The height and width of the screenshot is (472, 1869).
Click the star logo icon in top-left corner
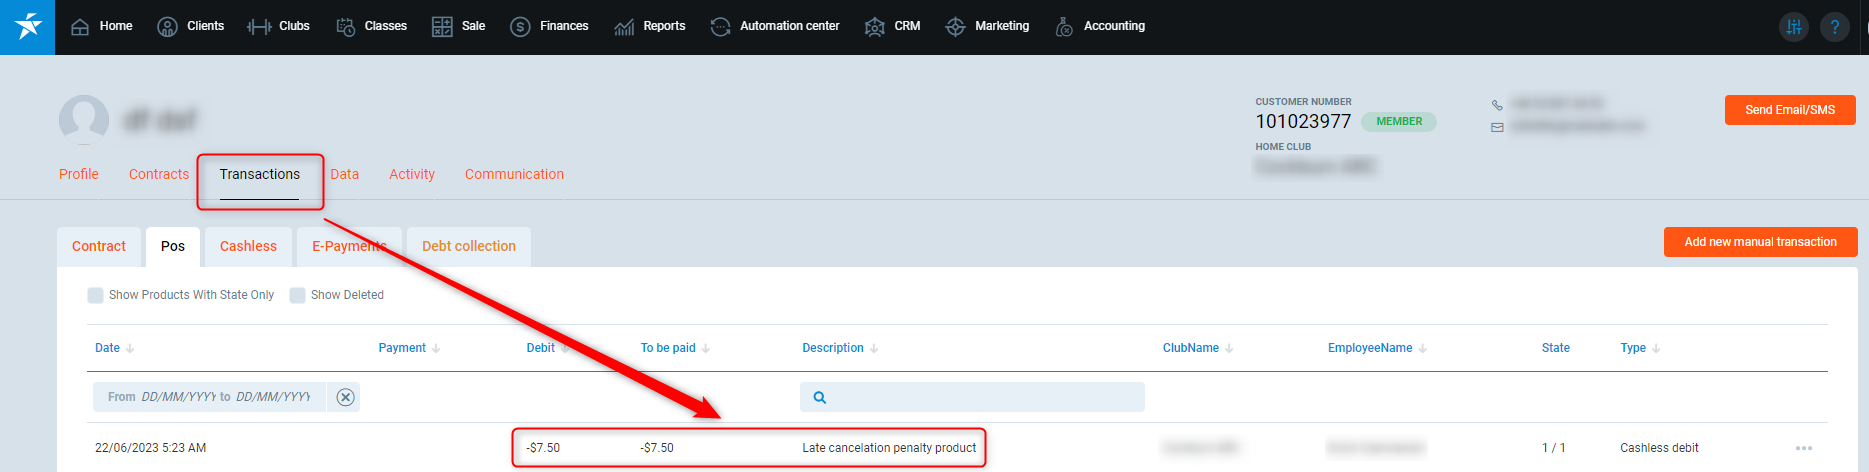pyautogui.click(x=27, y=27)
